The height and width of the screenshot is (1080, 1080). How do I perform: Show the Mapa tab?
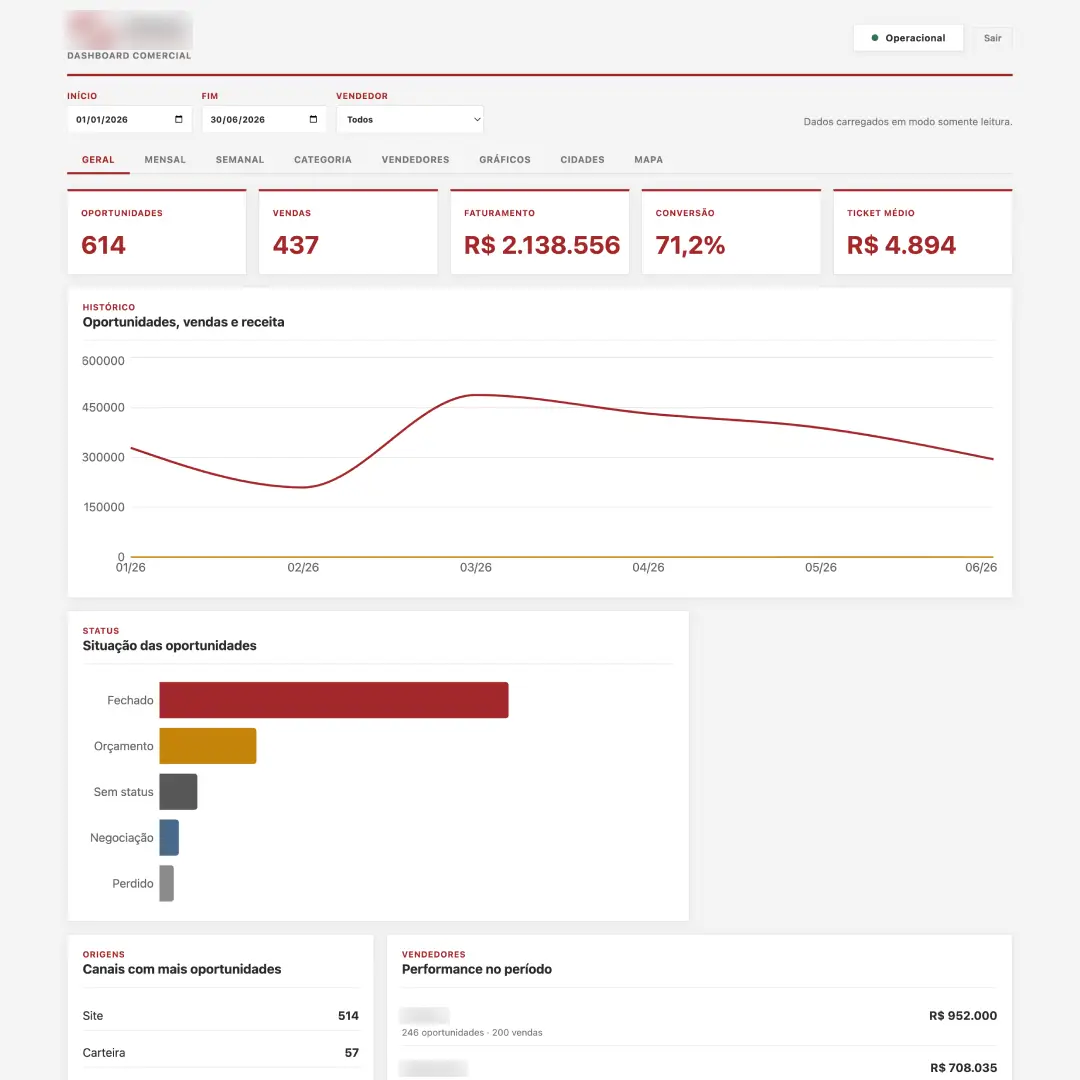[x=649, y=160]
